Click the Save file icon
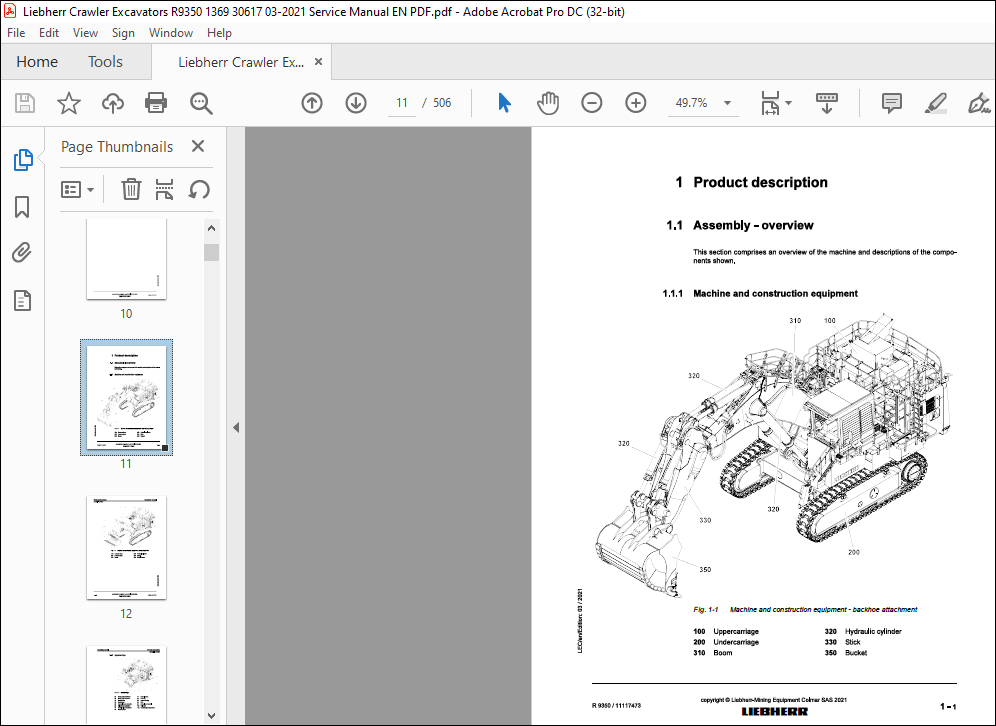Screen dimensions: 996x726 pos(25,103)
